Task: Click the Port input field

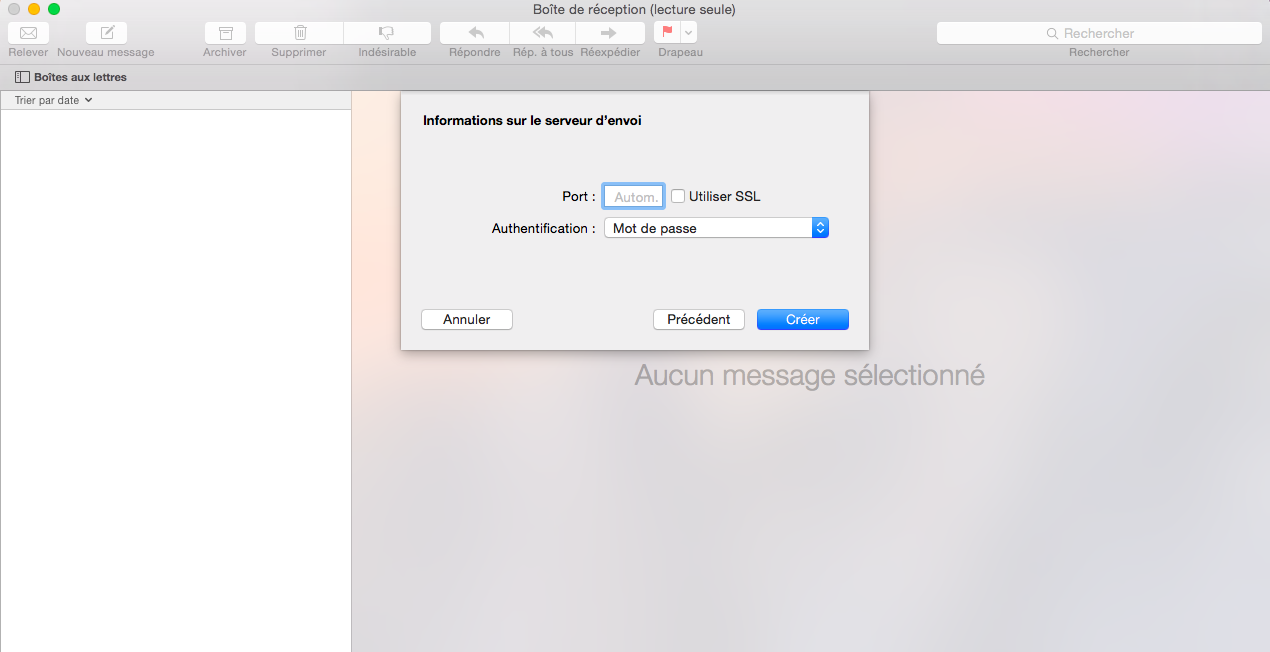Action: pos(634,197)
